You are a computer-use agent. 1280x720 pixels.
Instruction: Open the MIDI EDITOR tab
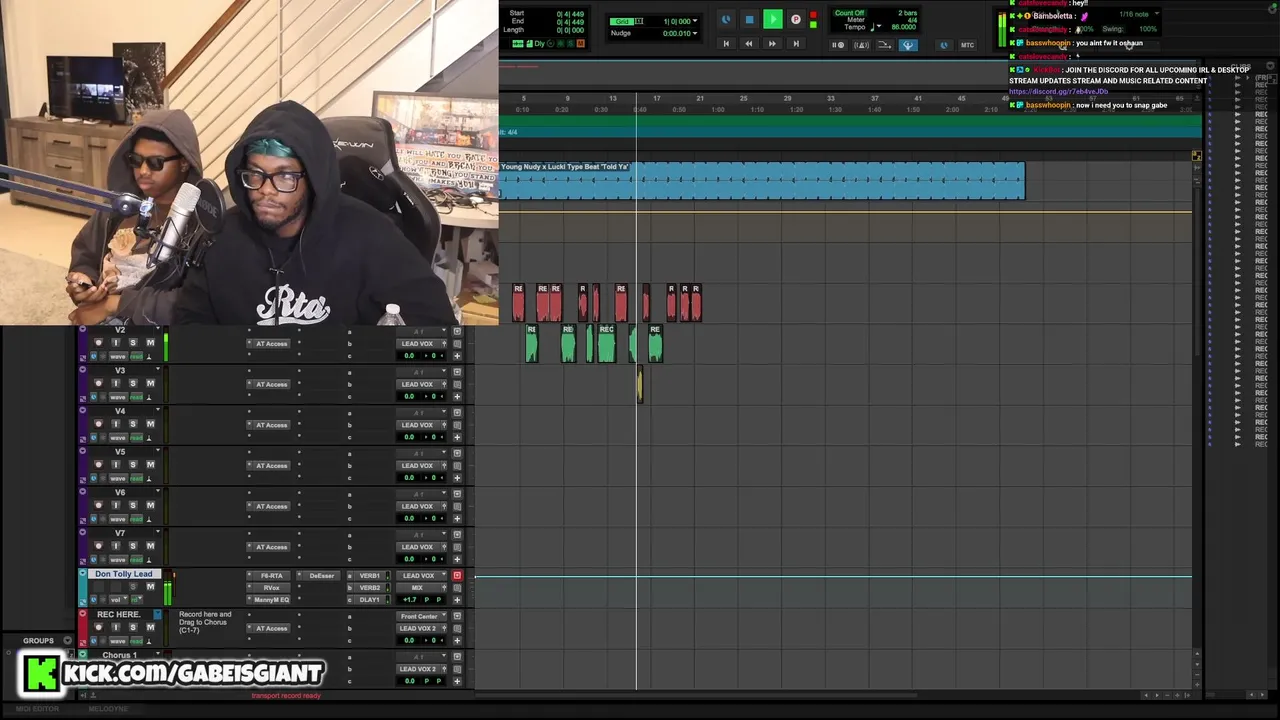coord(38,709)
